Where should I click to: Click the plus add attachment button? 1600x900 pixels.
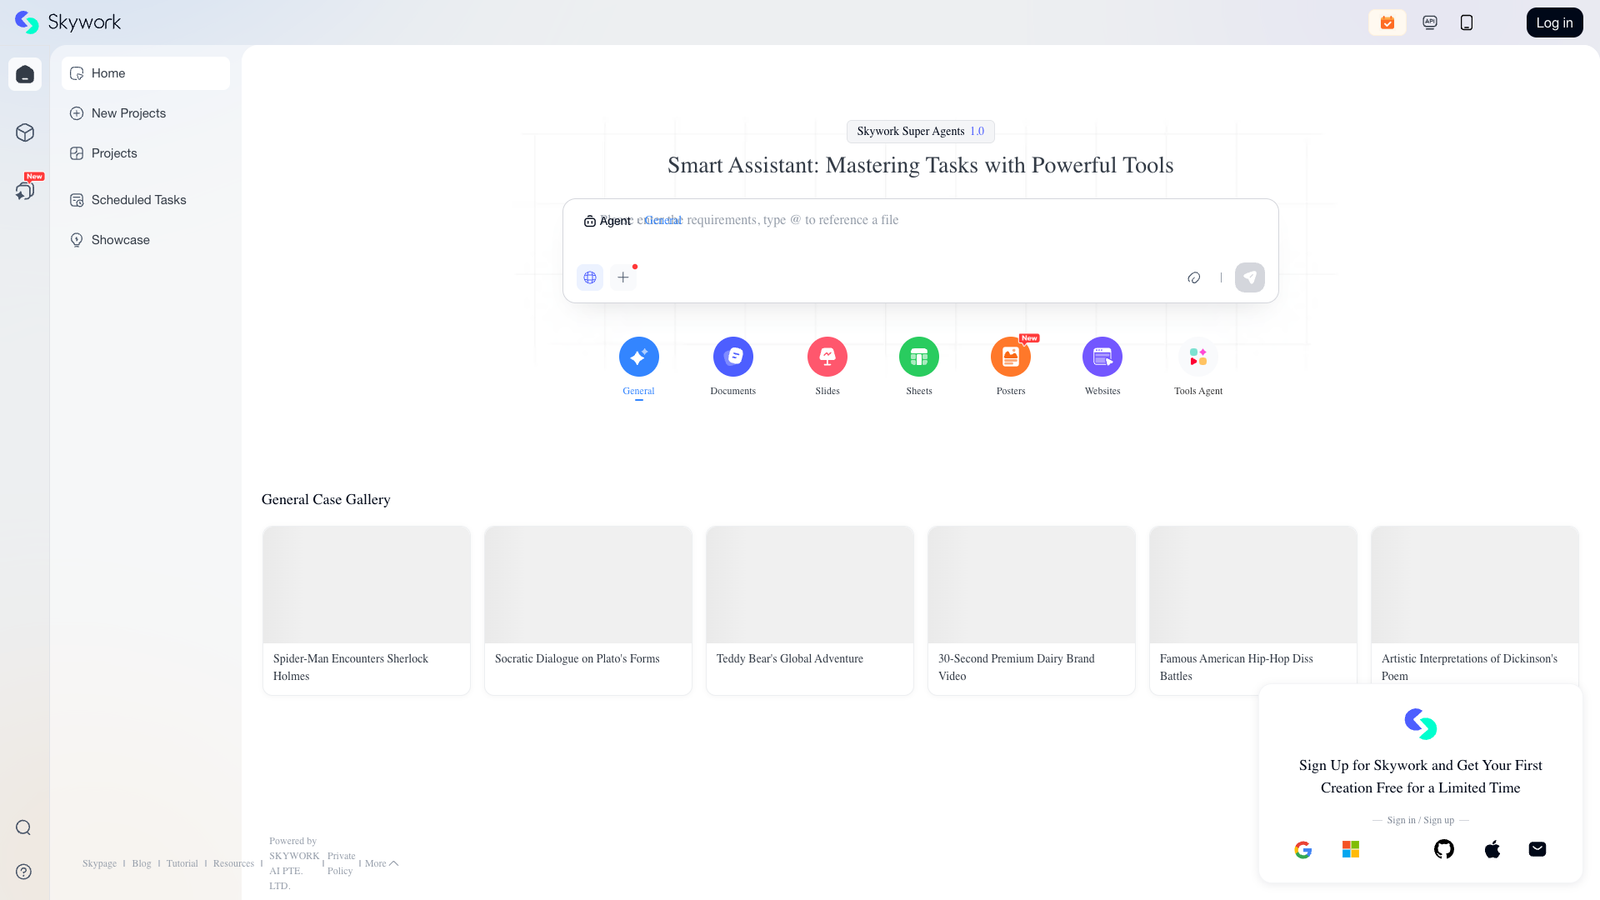[x=623, y=277]
